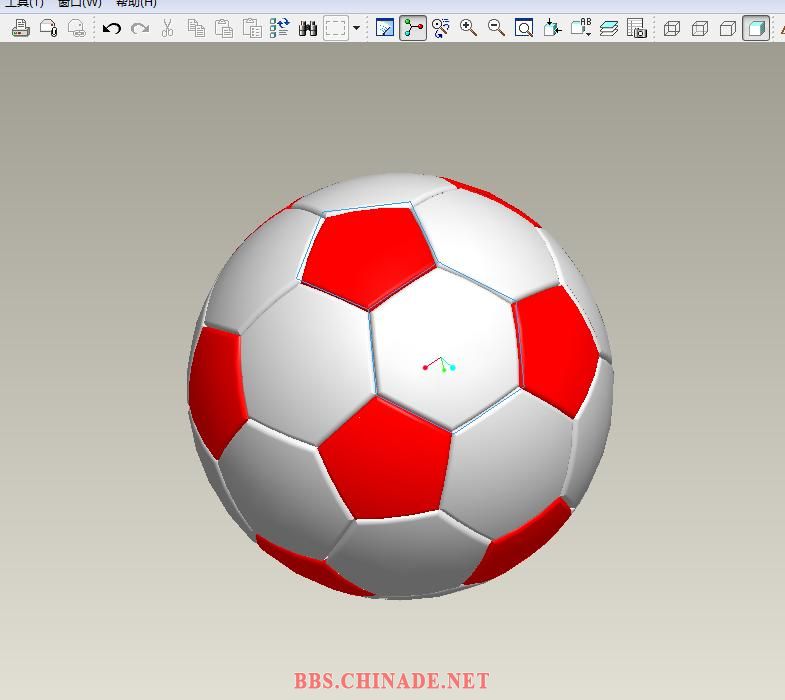Screen dimensions: 785x700
Task: Click the spin center triad on the ball
Action: click(440, 365)
